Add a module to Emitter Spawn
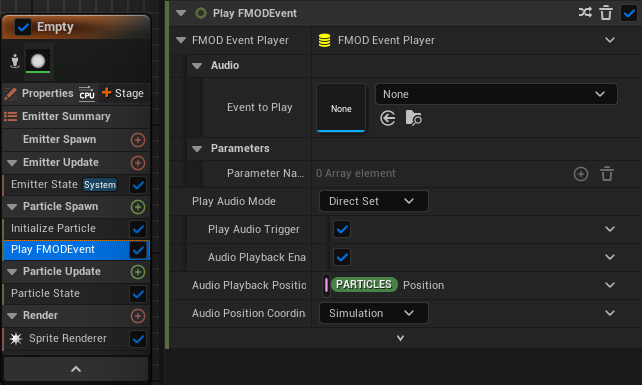The width and height of the screenshot is (642, 385). pyautogui.click(x=138, y=140)
